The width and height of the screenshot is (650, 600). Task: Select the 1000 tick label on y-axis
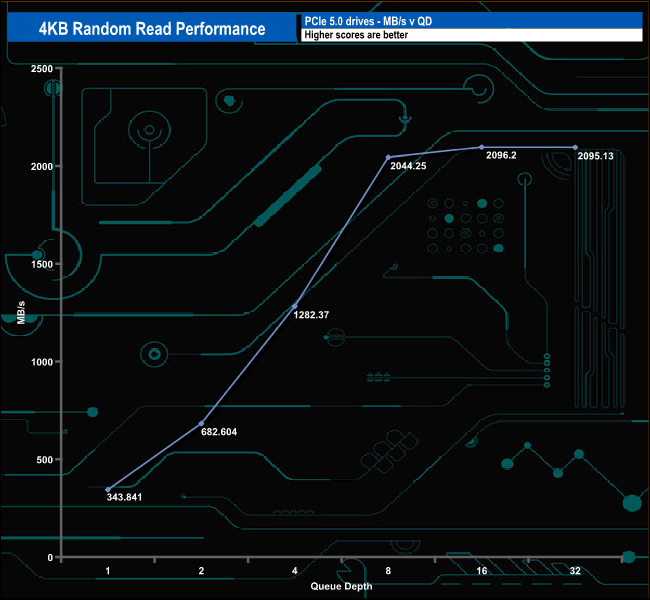tap(41, 362)
